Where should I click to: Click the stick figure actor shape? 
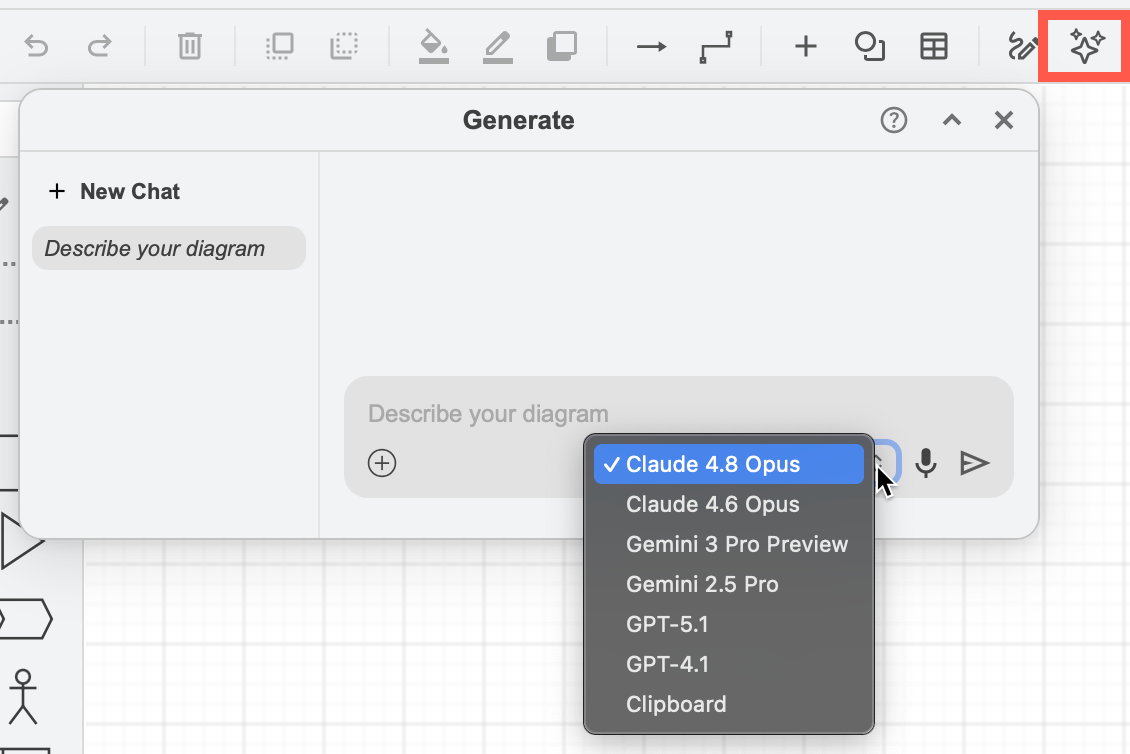click(23, 696)
